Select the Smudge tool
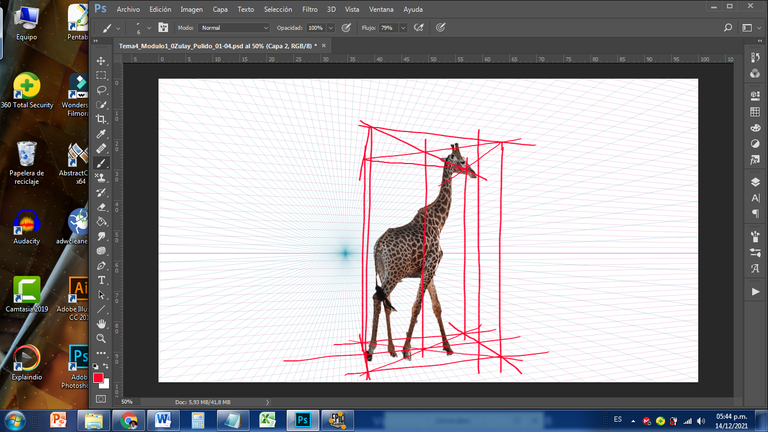768x432 pixels. coord(101,236)
